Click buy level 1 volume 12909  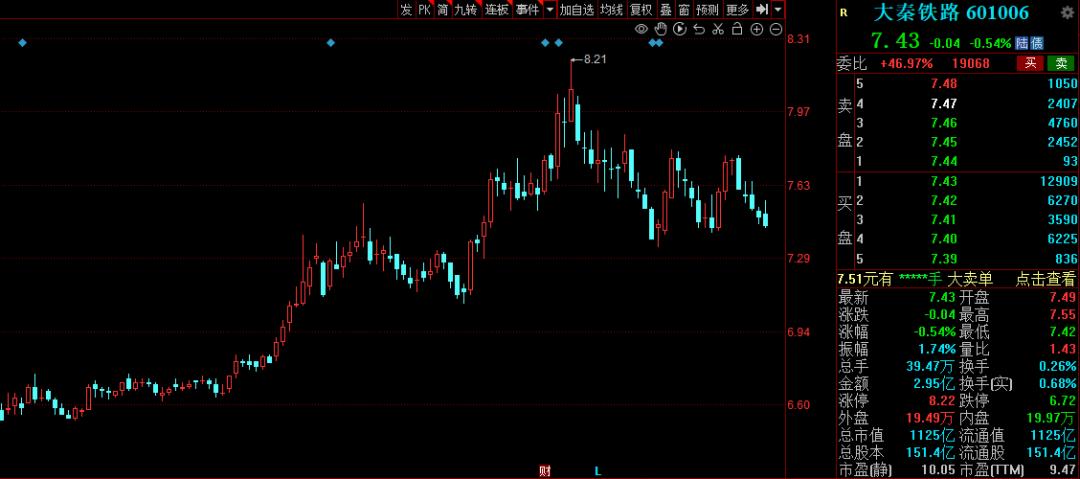point(1057,181)
